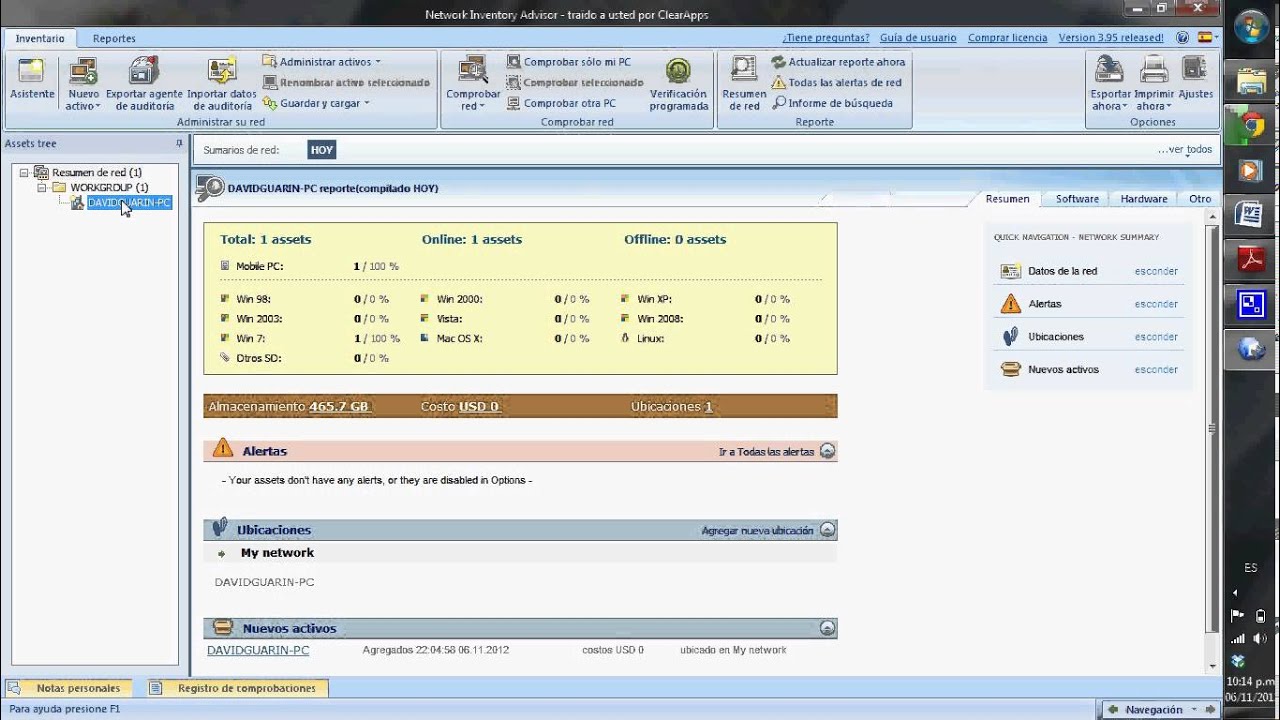Open the Notas personales tab
The width and height of the screenshot is (1280, 720).
(69, 688)
